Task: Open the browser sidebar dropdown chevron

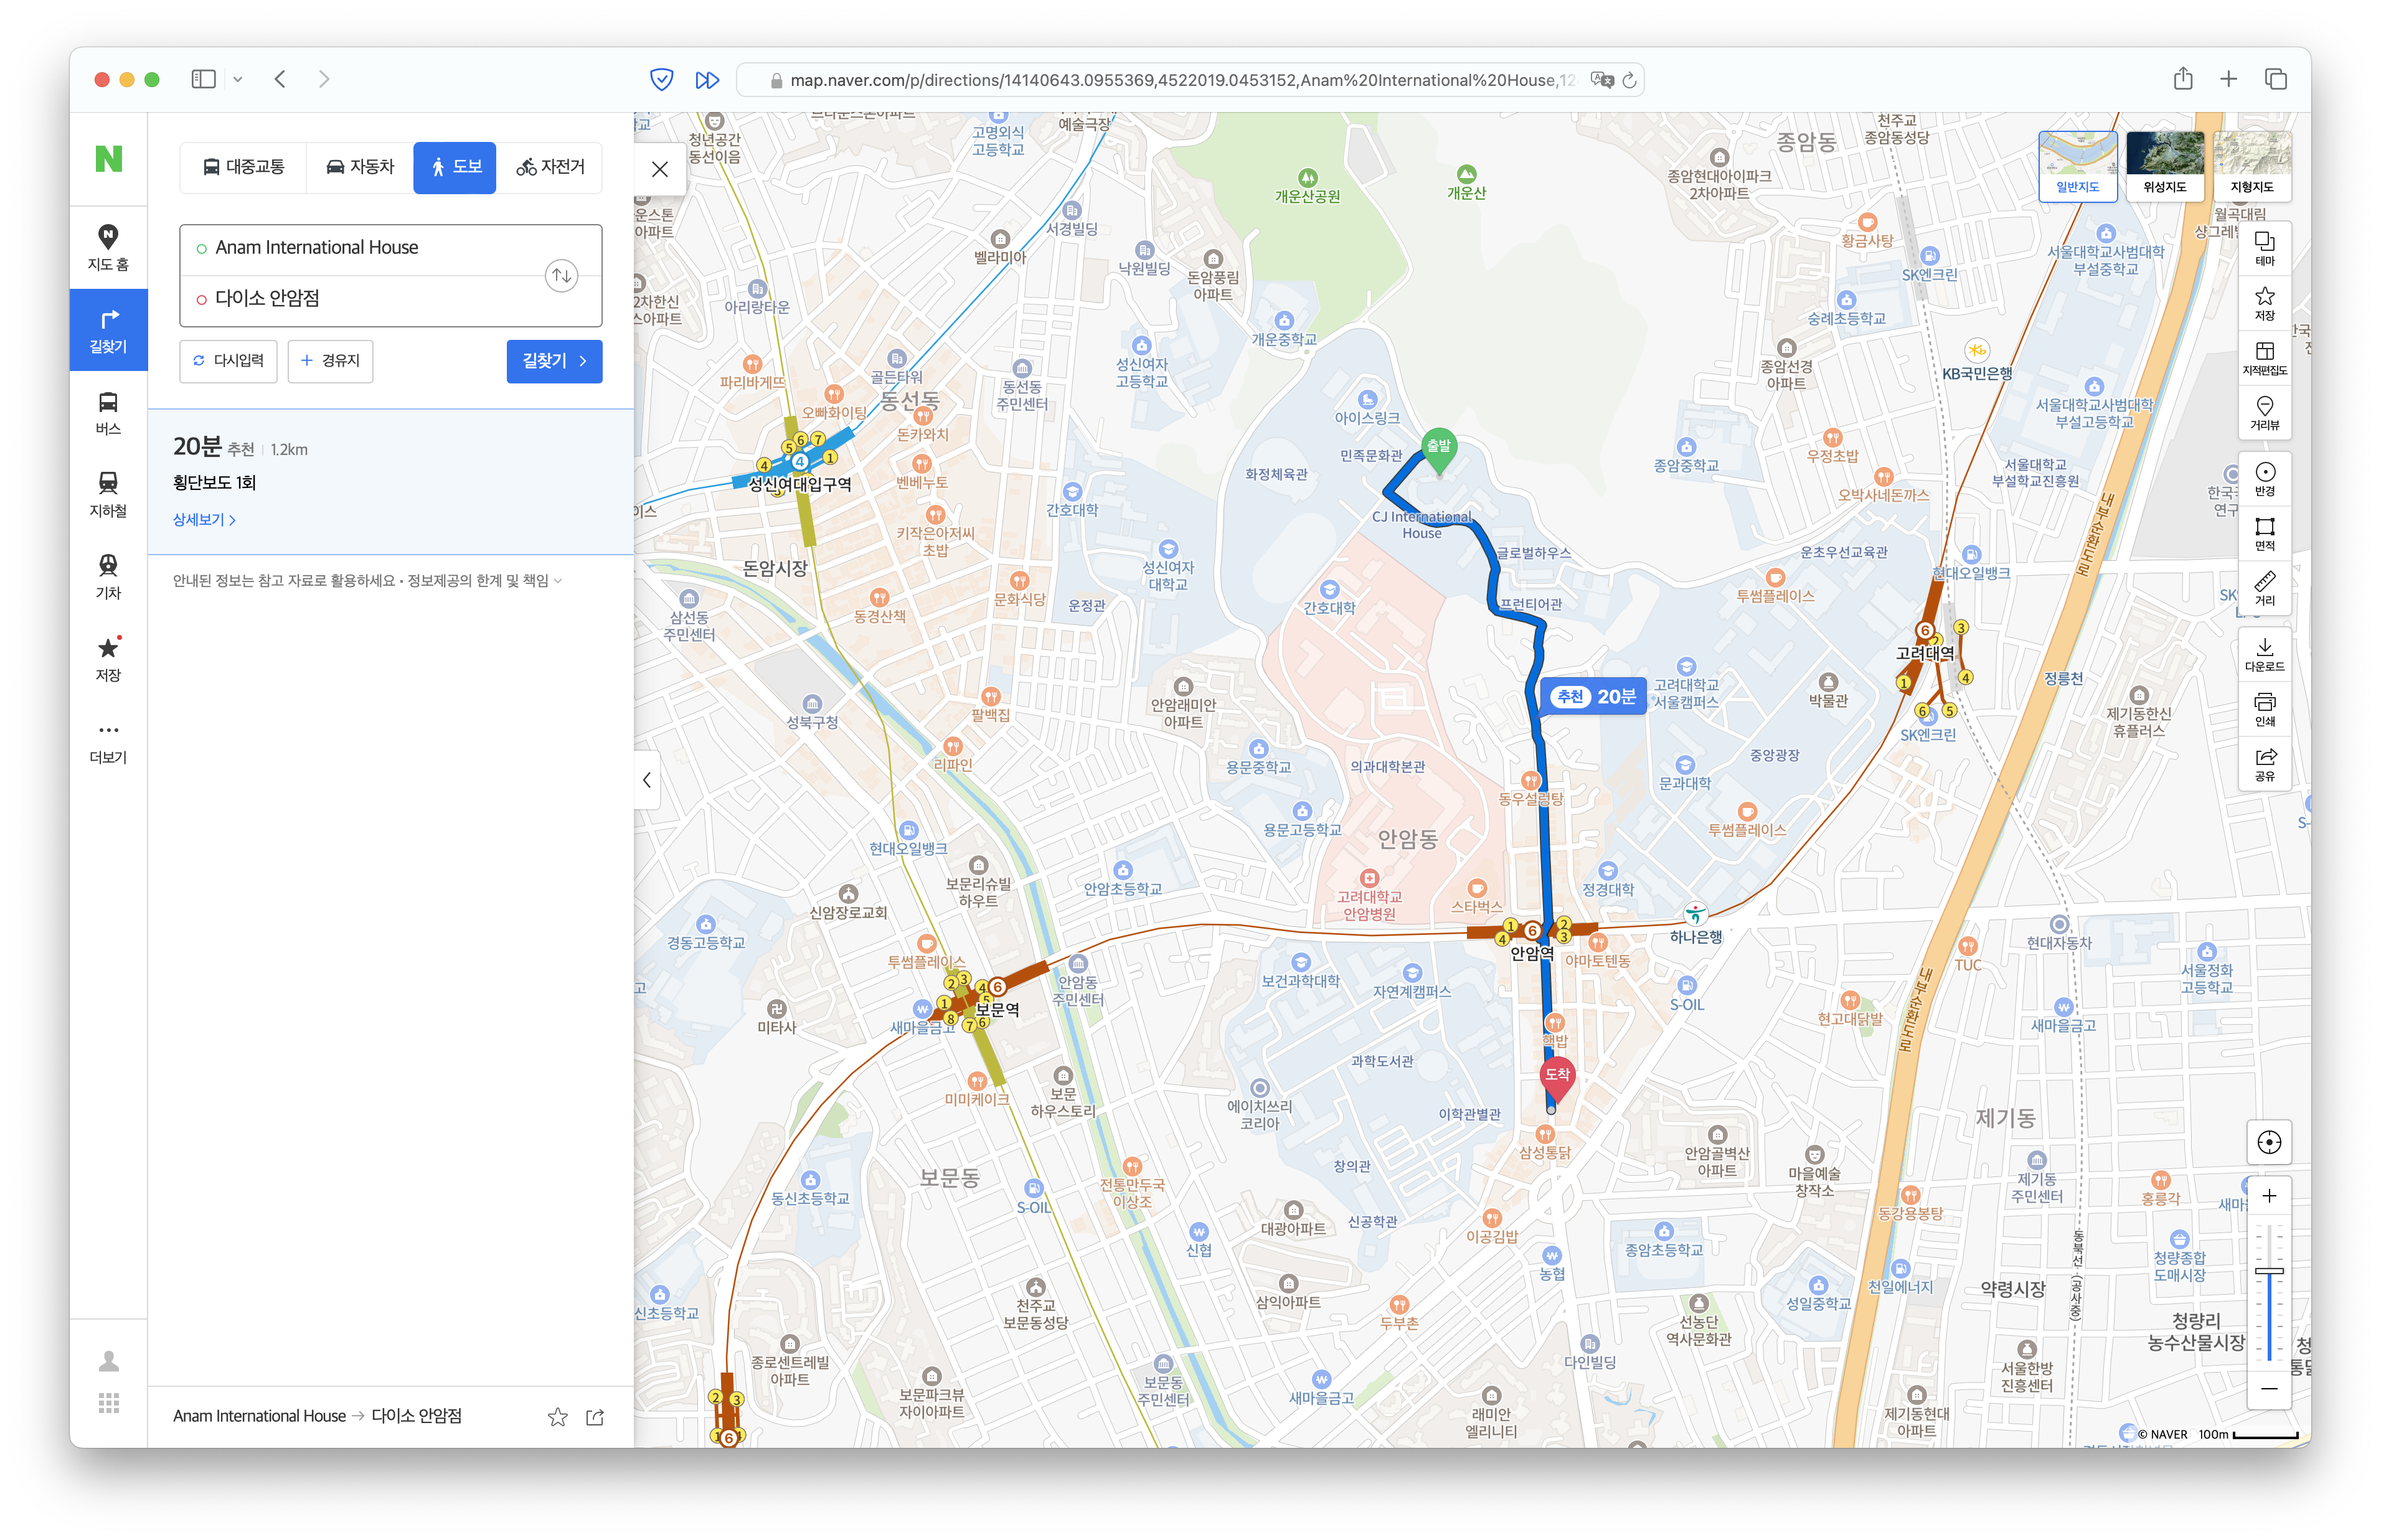Action: [238, 79]
